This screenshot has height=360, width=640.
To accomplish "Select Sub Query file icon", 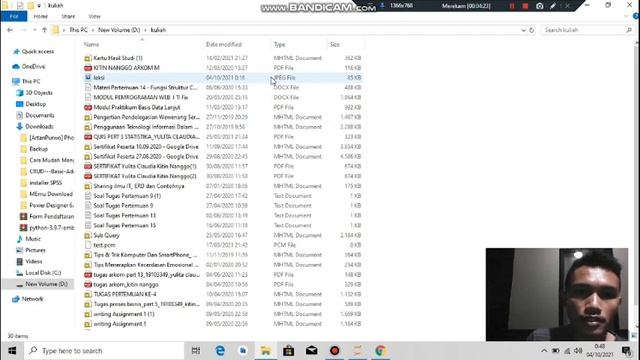I will 88,236.
